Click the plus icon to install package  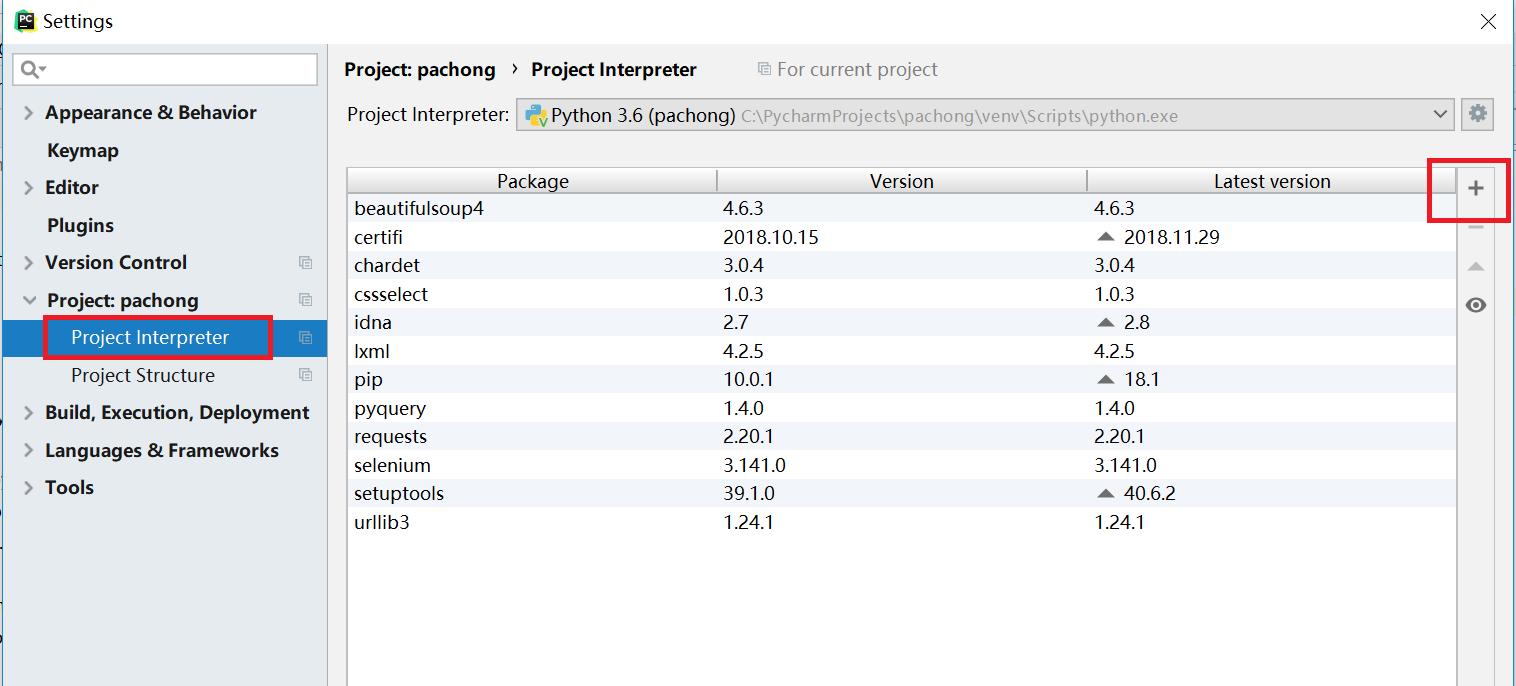coord(1475,189)
